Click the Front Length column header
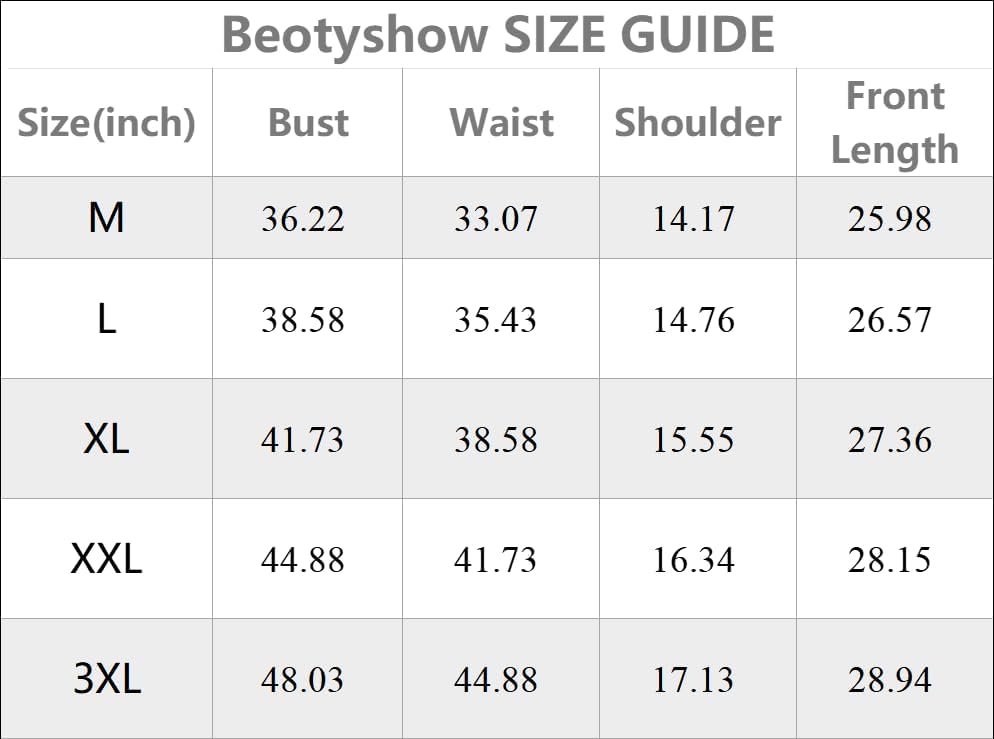This screenshot has height=739, width=994. 894,123
